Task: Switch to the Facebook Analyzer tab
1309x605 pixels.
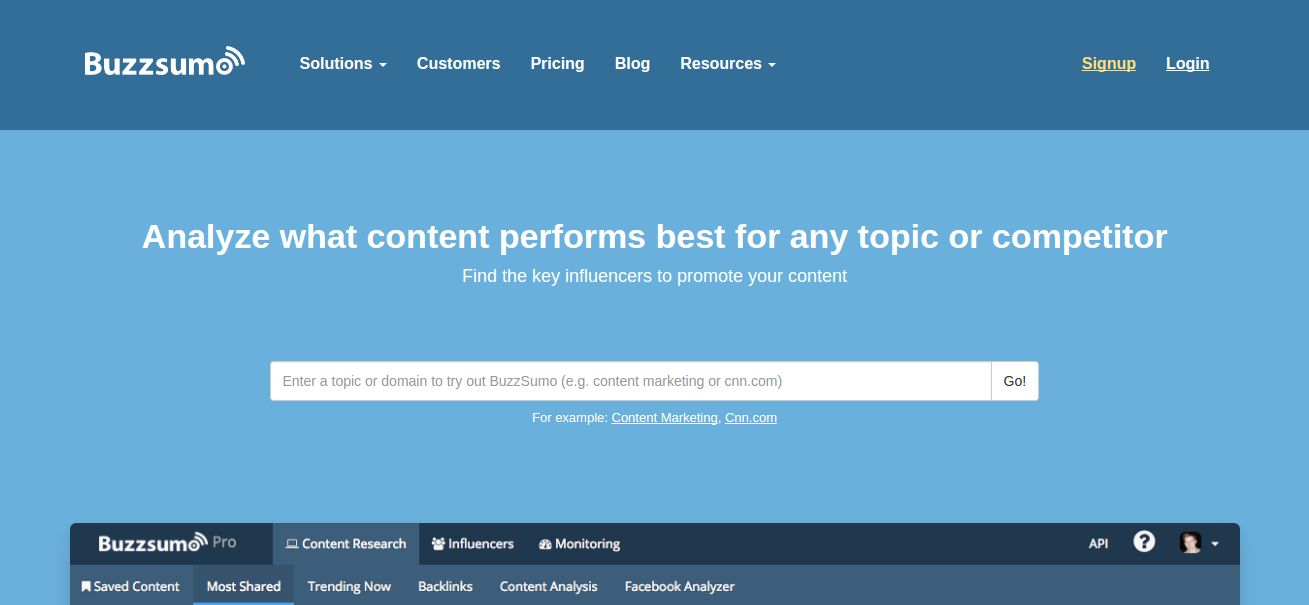Action: point(680,586)
